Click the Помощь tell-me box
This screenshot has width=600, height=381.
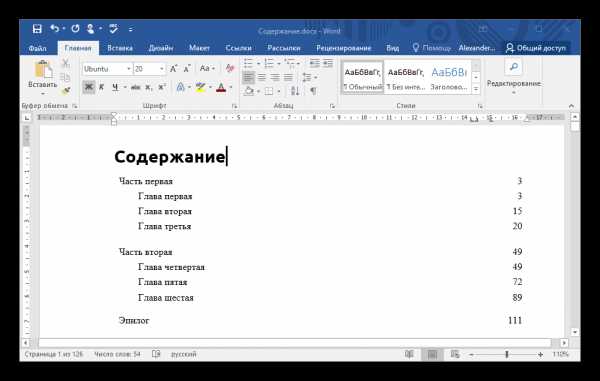(x=432, y=48)
